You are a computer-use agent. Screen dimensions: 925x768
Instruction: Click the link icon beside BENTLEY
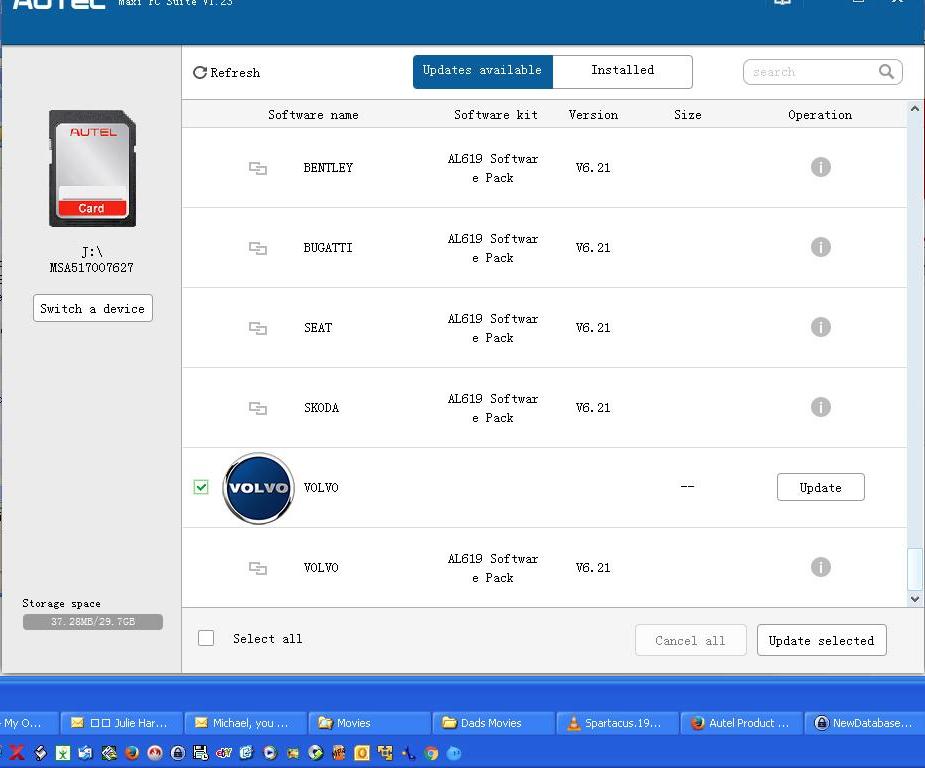258,168
